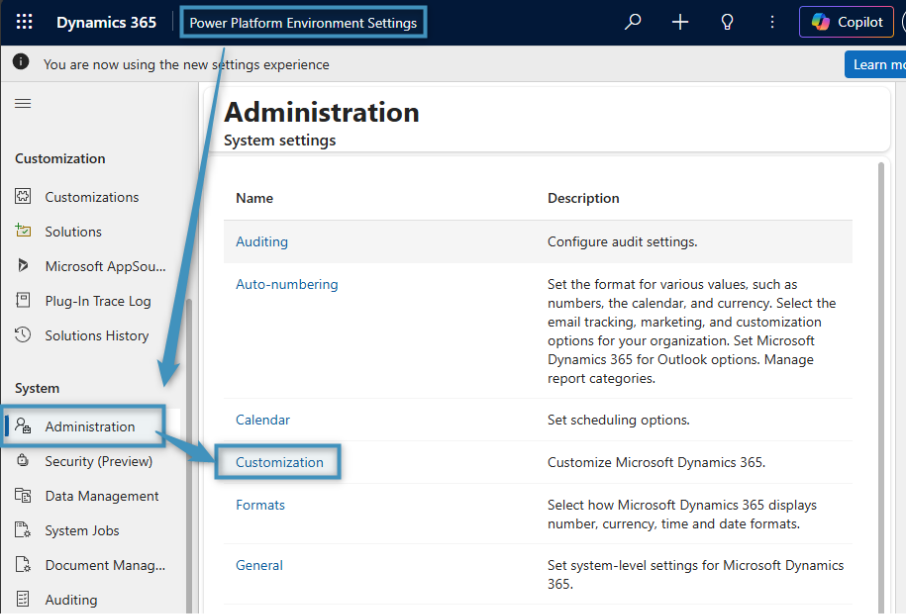Click the sidebar vertical scrollbar

(x=189, y=455)
